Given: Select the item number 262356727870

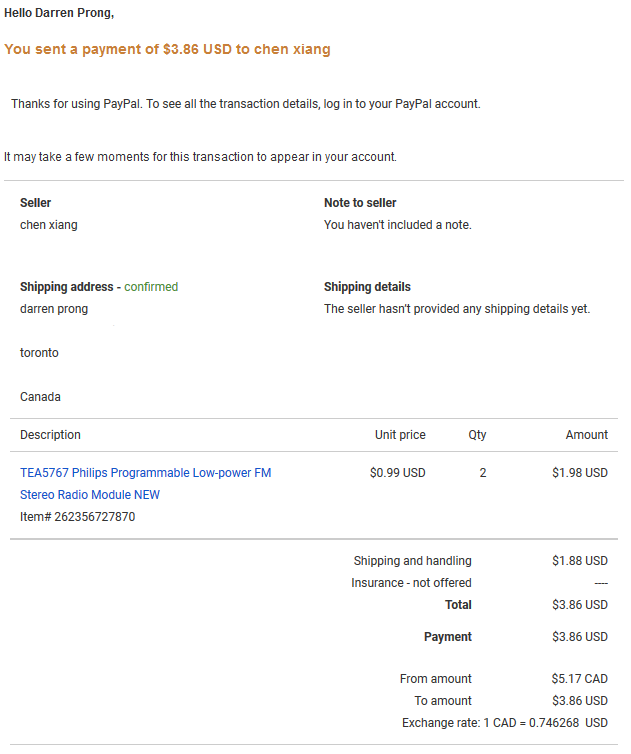Looking at the screenshot, I should coord(77,517).
